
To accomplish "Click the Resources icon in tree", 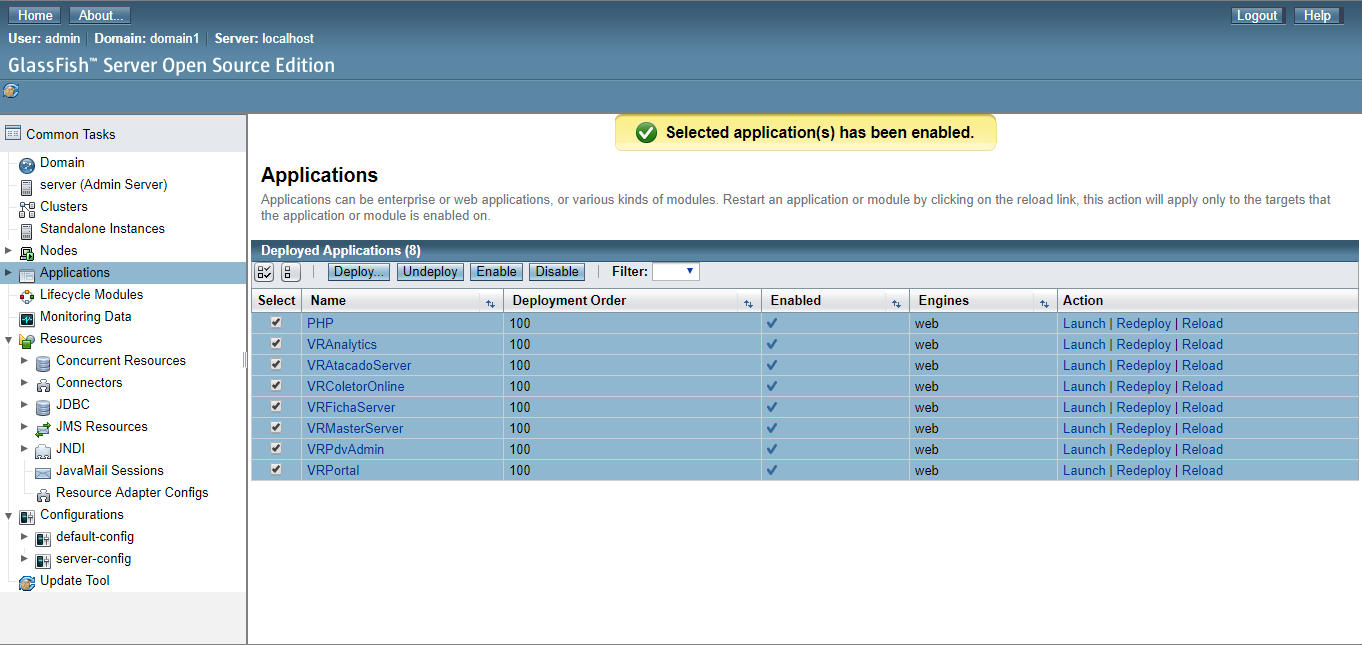I will click(x=27, y=341).
